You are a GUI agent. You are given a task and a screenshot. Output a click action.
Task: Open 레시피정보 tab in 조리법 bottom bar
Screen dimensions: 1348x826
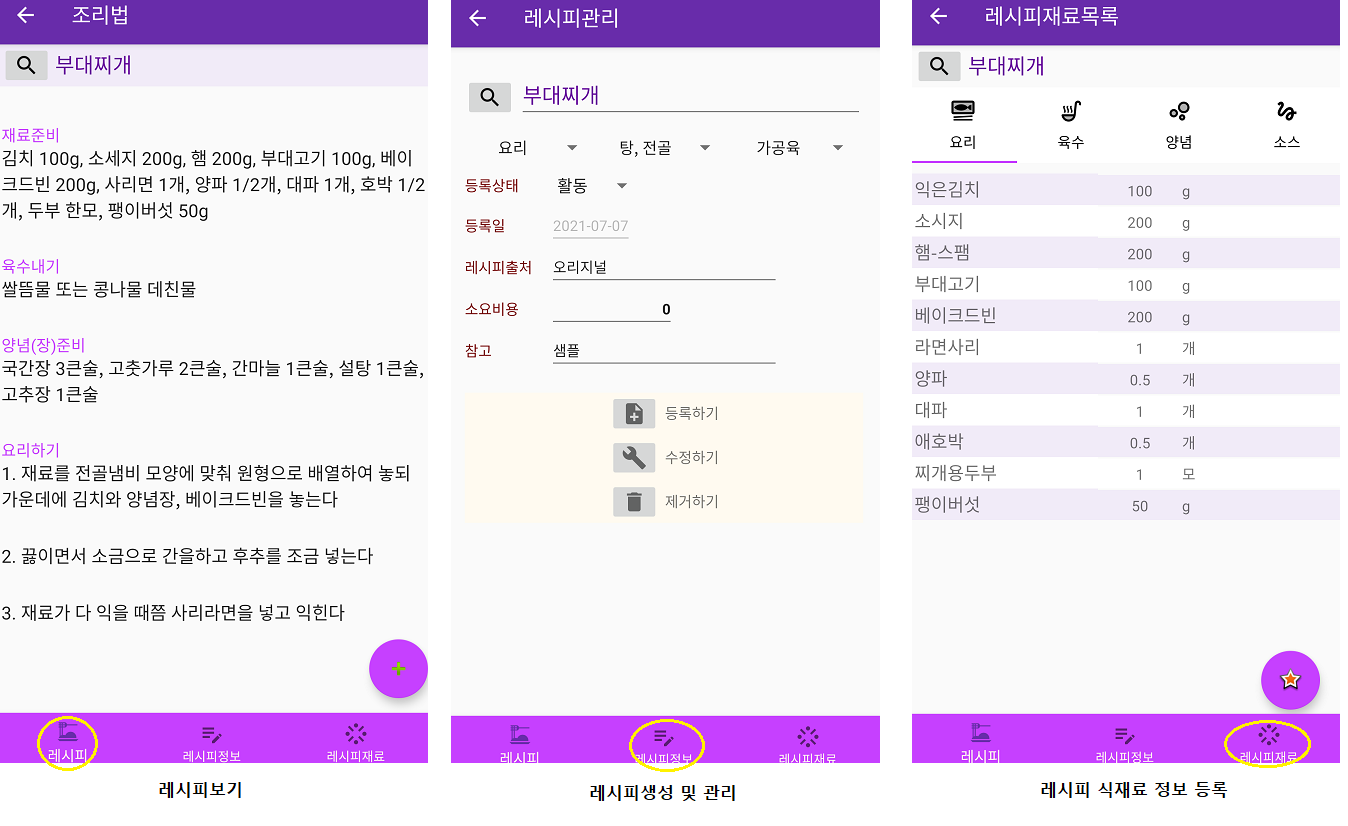click(x=211, y=742)
